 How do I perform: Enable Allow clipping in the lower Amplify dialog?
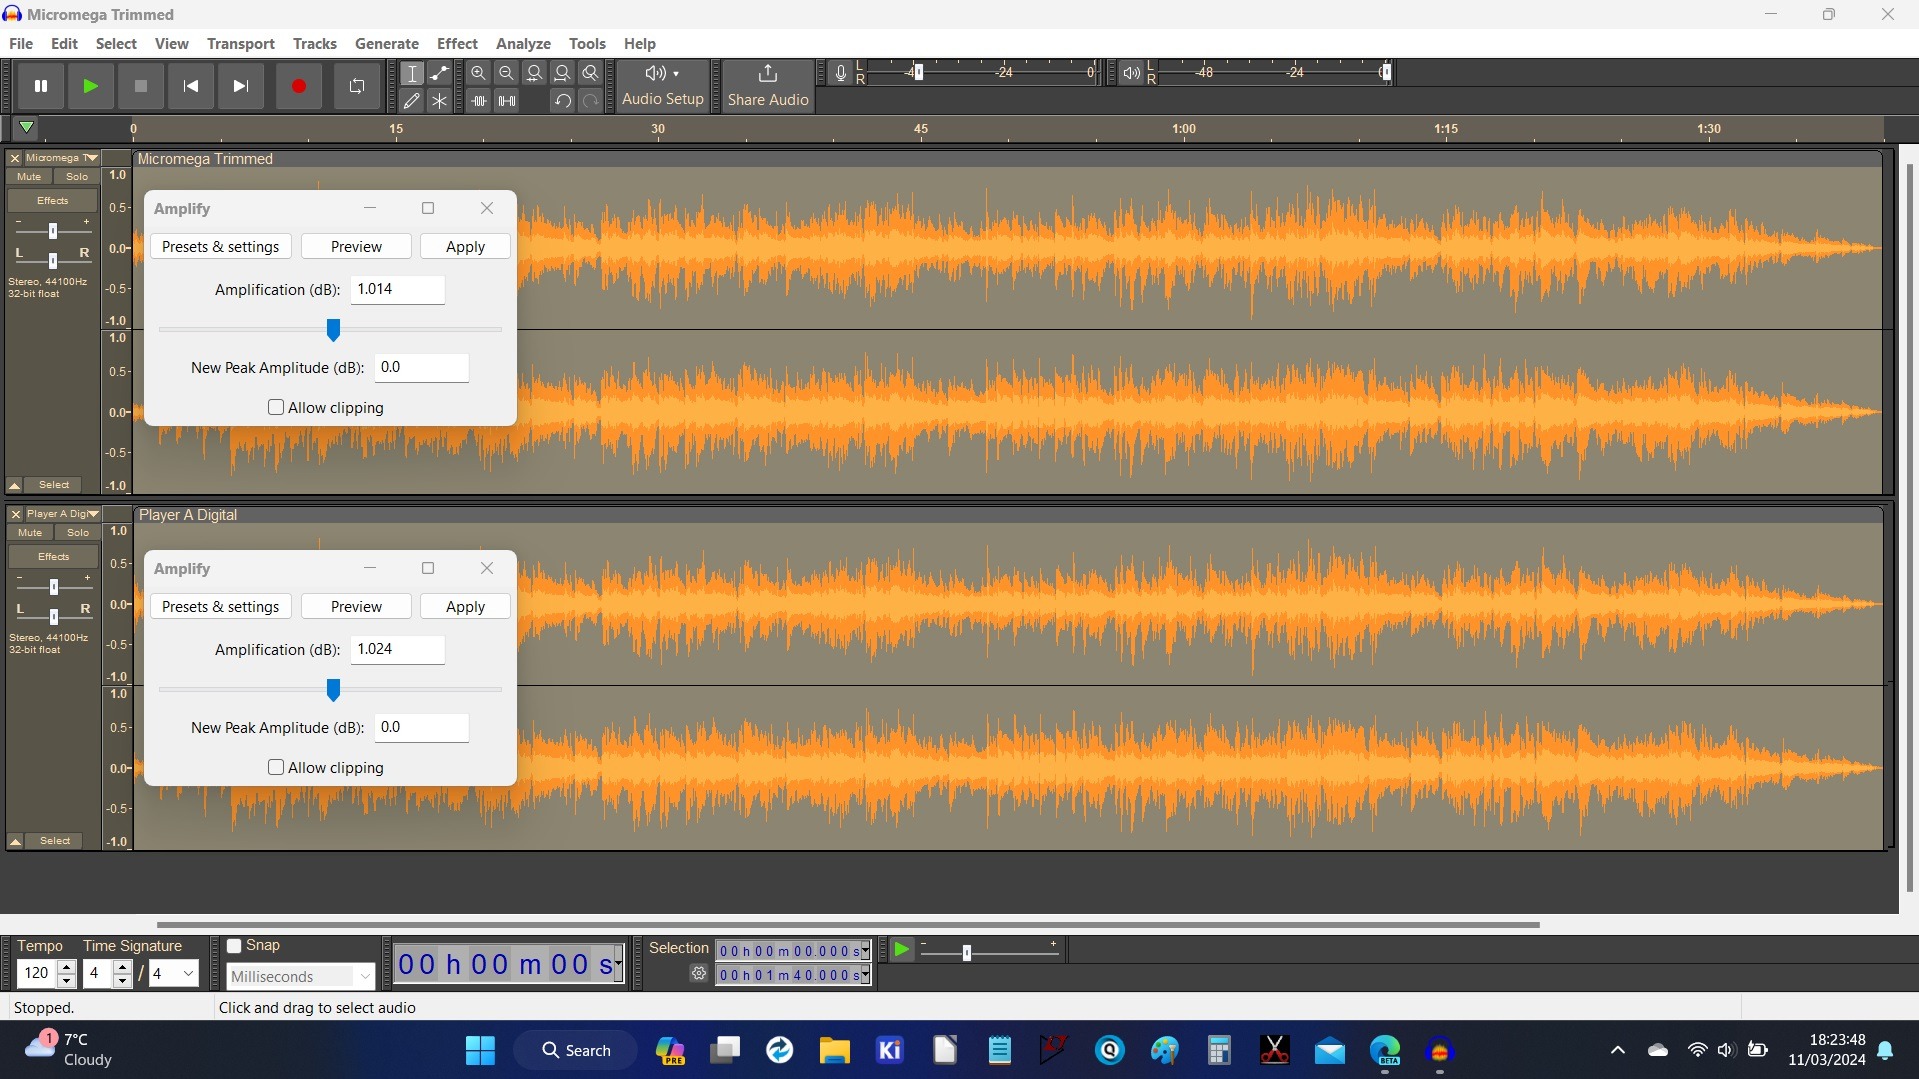pos(276,767)
